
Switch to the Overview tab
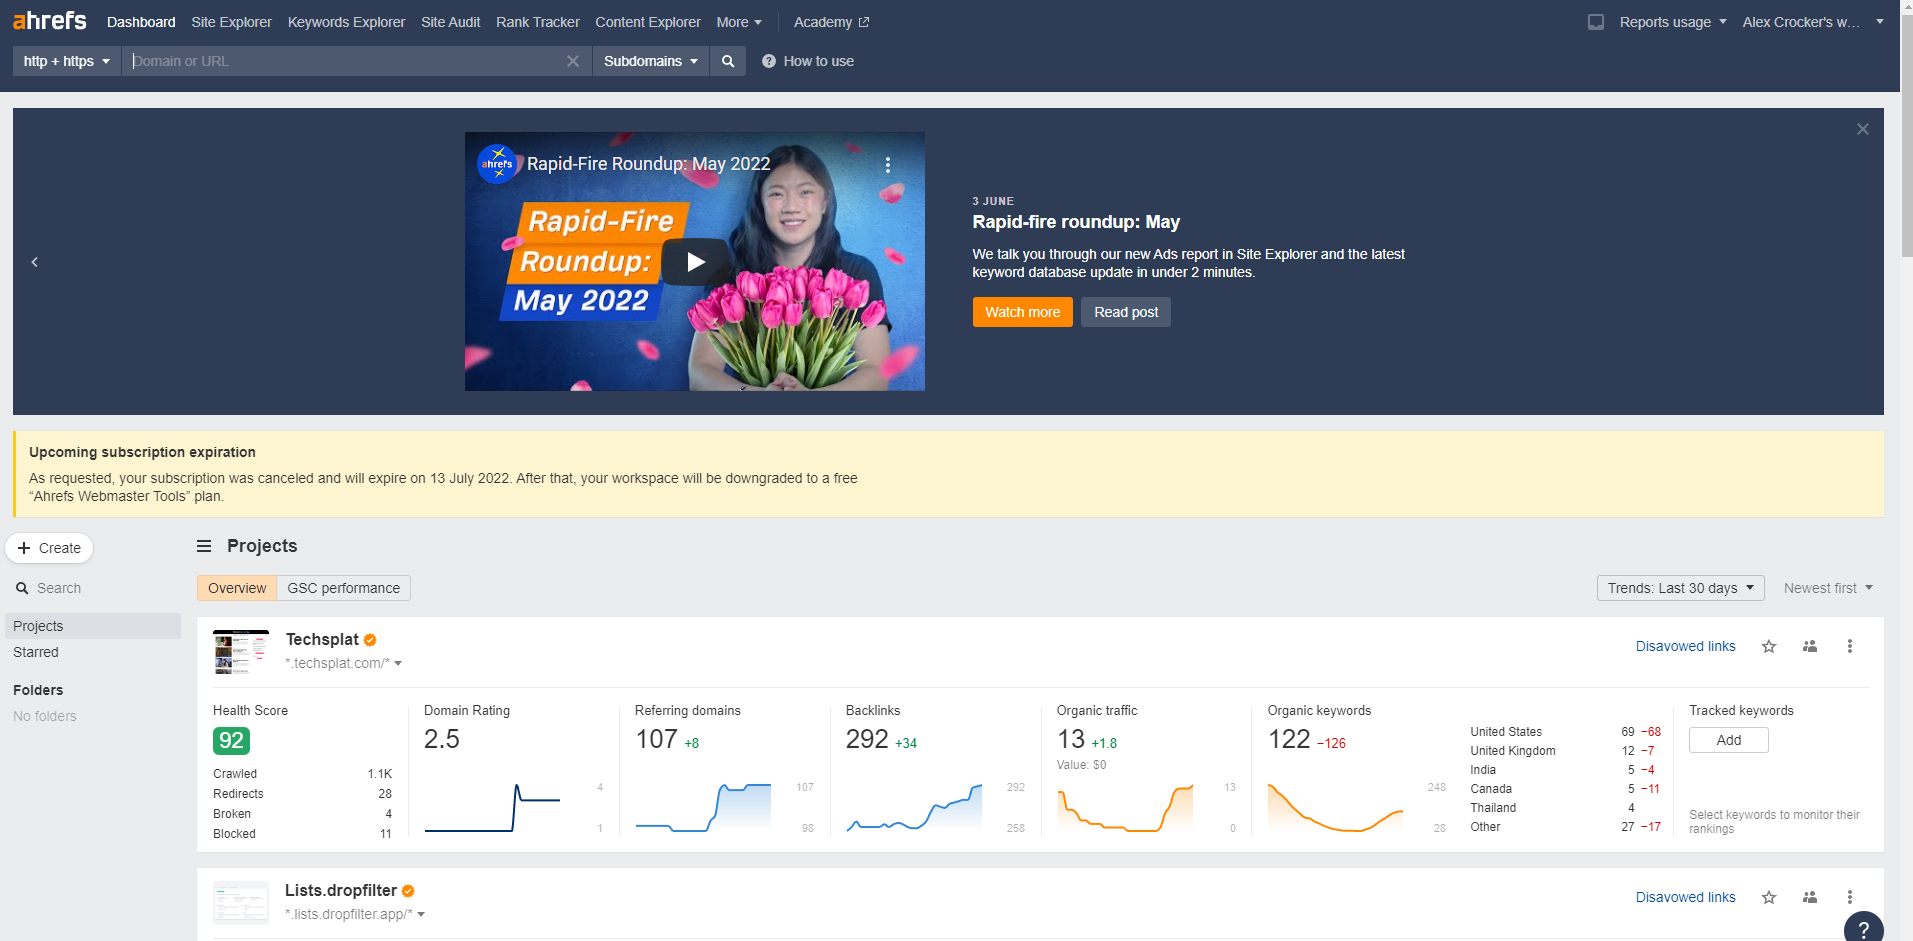click(237, 588)
